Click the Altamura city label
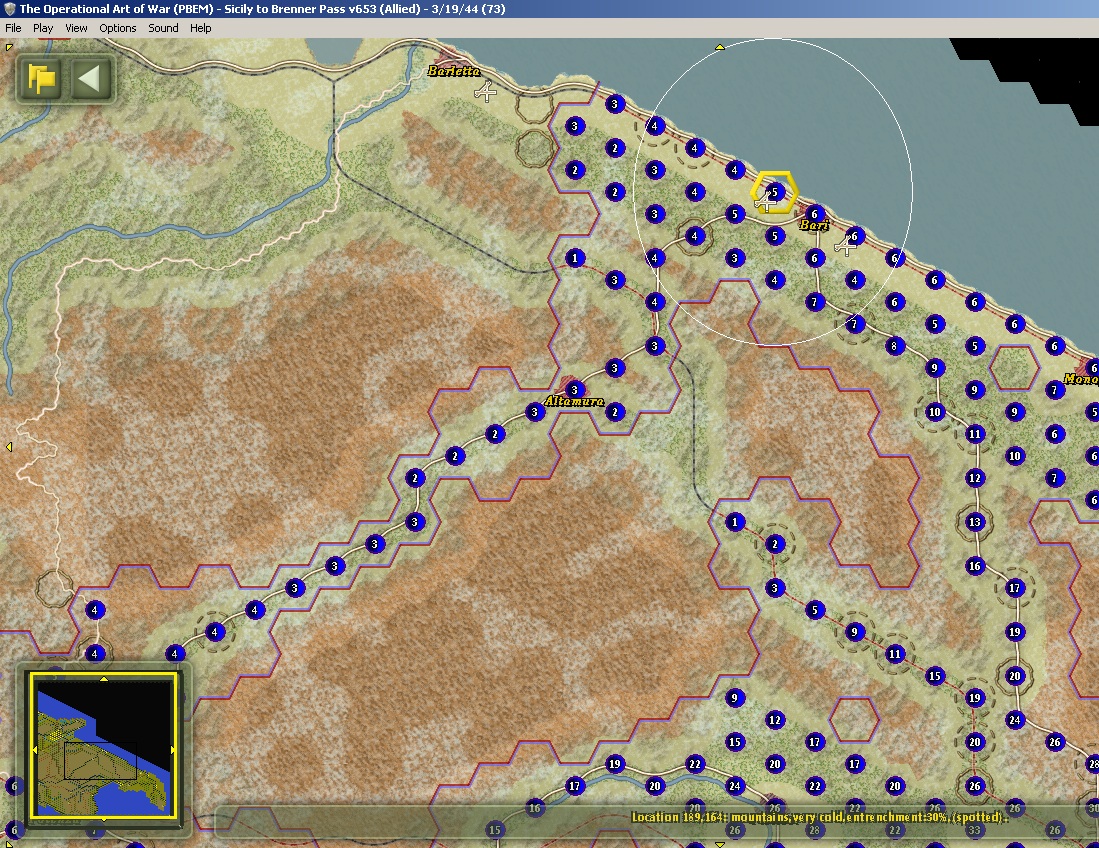This screenshot has height=848, width=1099. [x=574, y=401]
